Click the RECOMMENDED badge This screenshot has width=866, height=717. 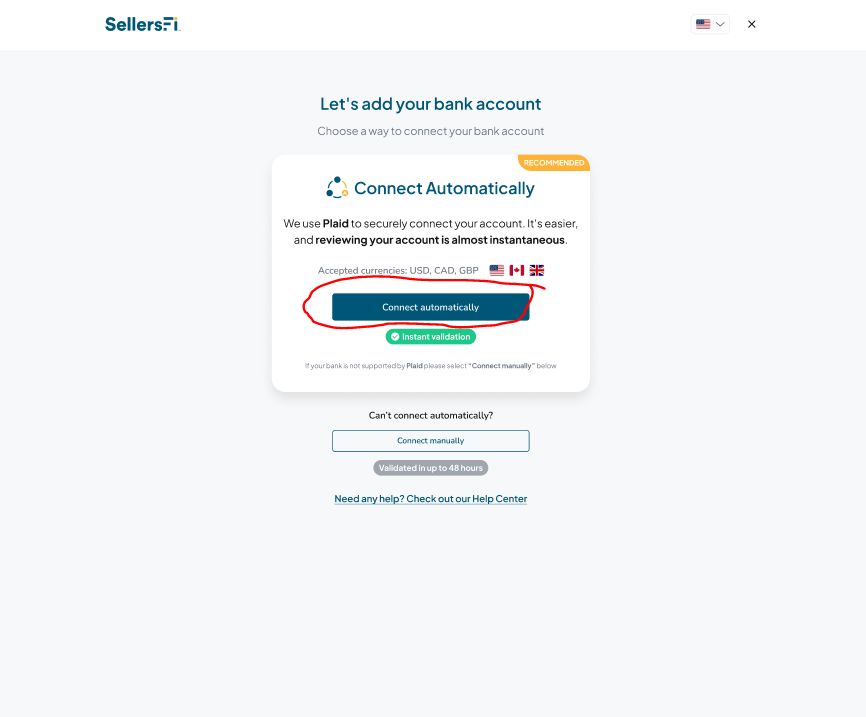(x=553, y=163)
